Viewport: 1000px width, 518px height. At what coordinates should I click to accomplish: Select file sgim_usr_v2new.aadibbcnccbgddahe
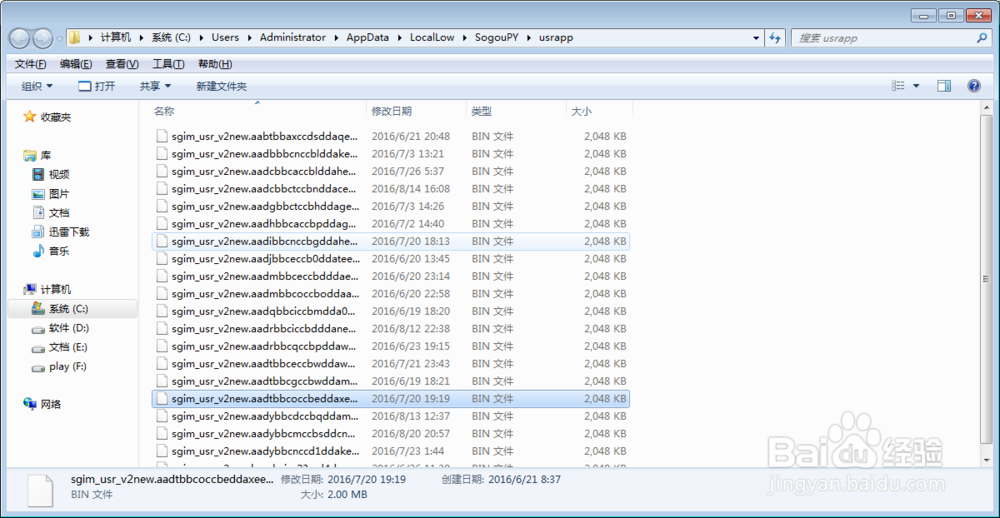[390, 241]
